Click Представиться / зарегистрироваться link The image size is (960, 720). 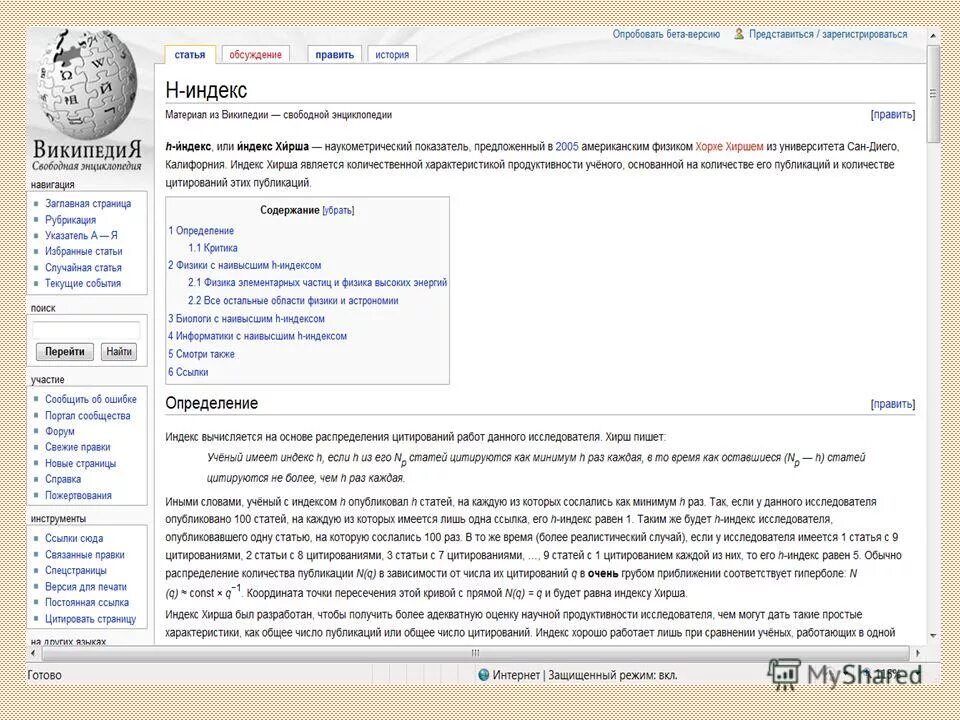point(828,34)
